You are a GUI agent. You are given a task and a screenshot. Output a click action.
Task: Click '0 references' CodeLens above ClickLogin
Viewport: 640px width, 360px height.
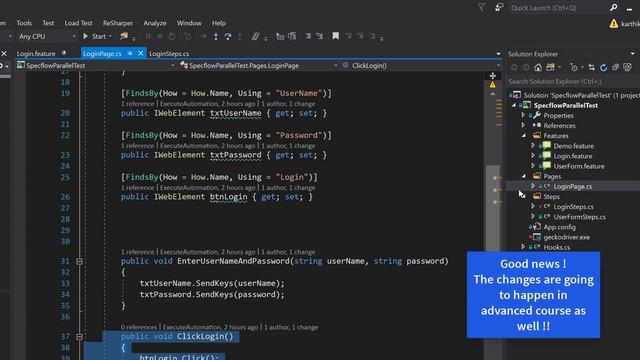[x=139, y=327]
